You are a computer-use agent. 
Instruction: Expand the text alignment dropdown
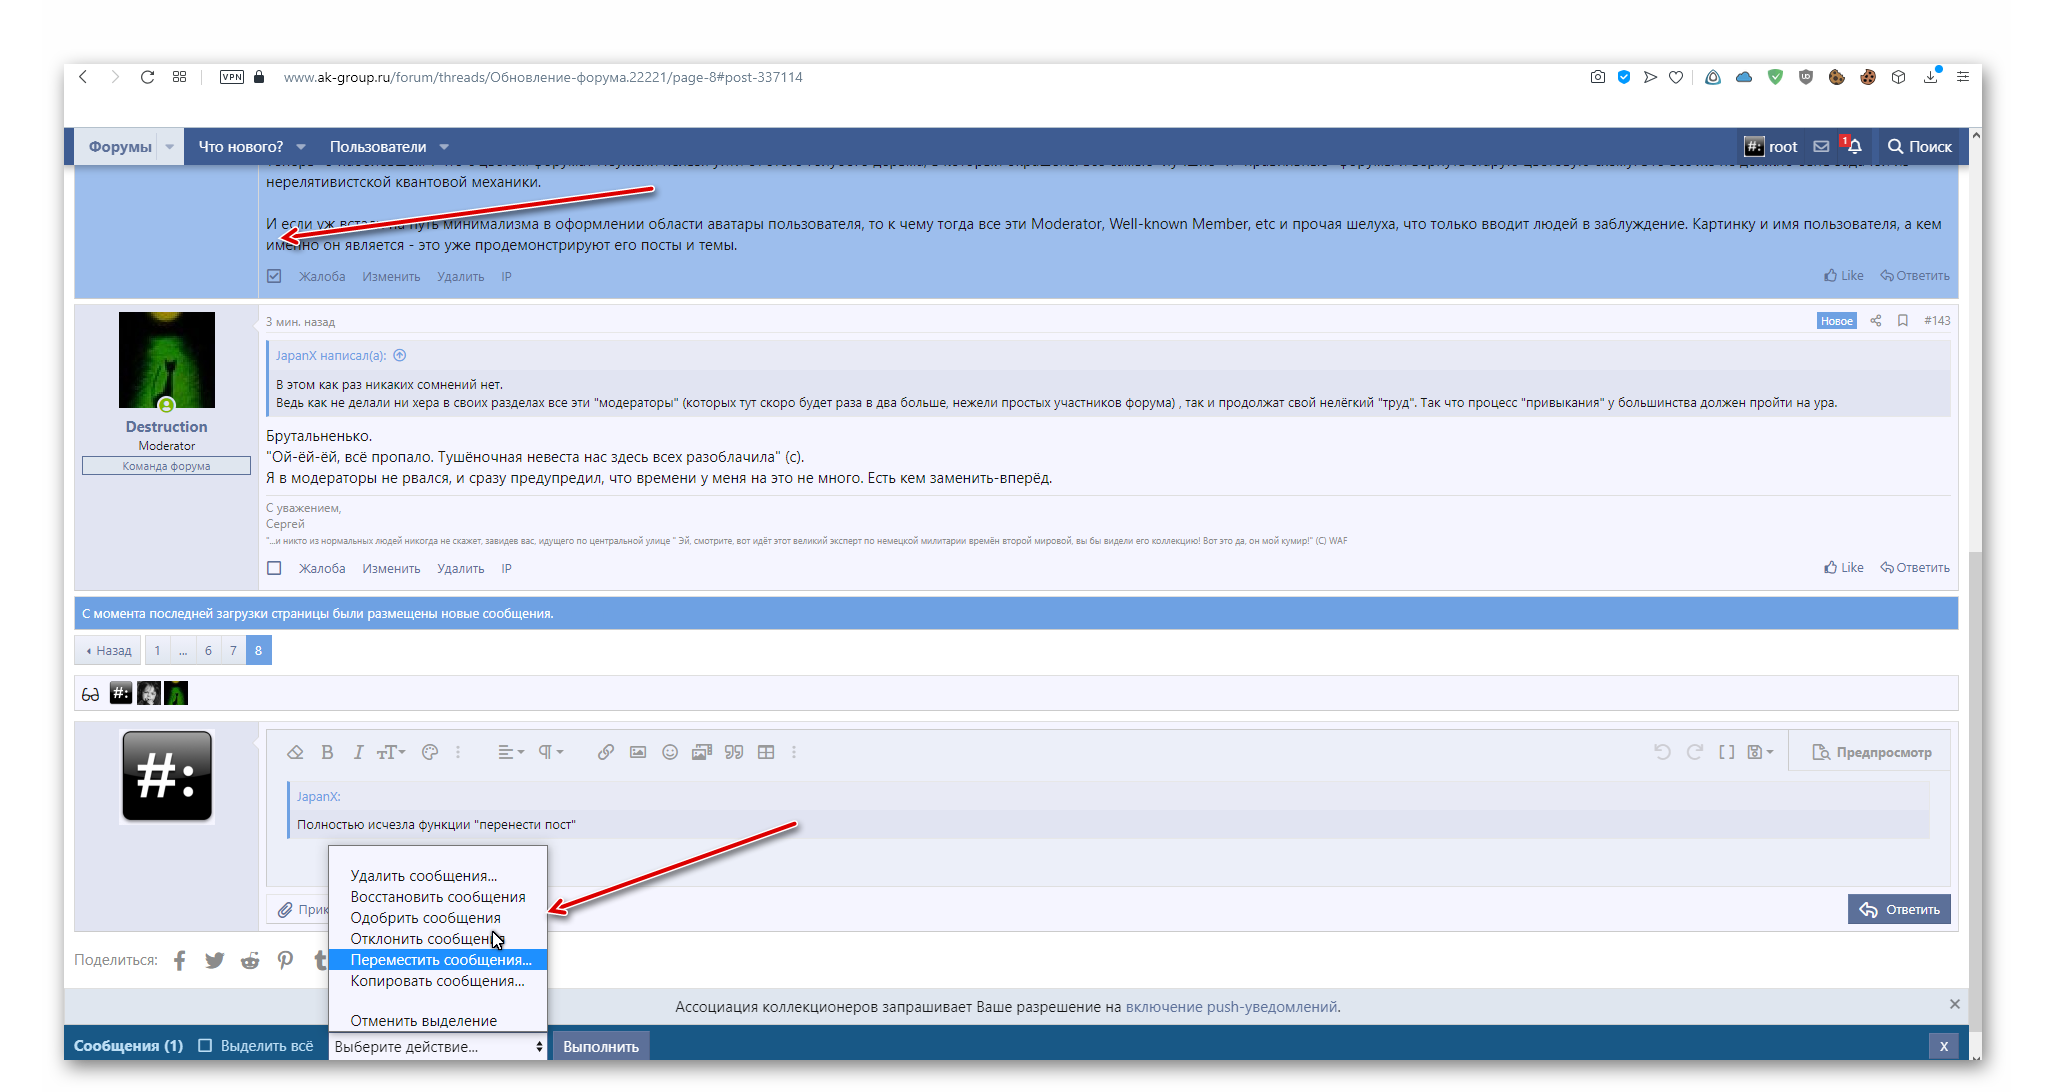[511, 752]
